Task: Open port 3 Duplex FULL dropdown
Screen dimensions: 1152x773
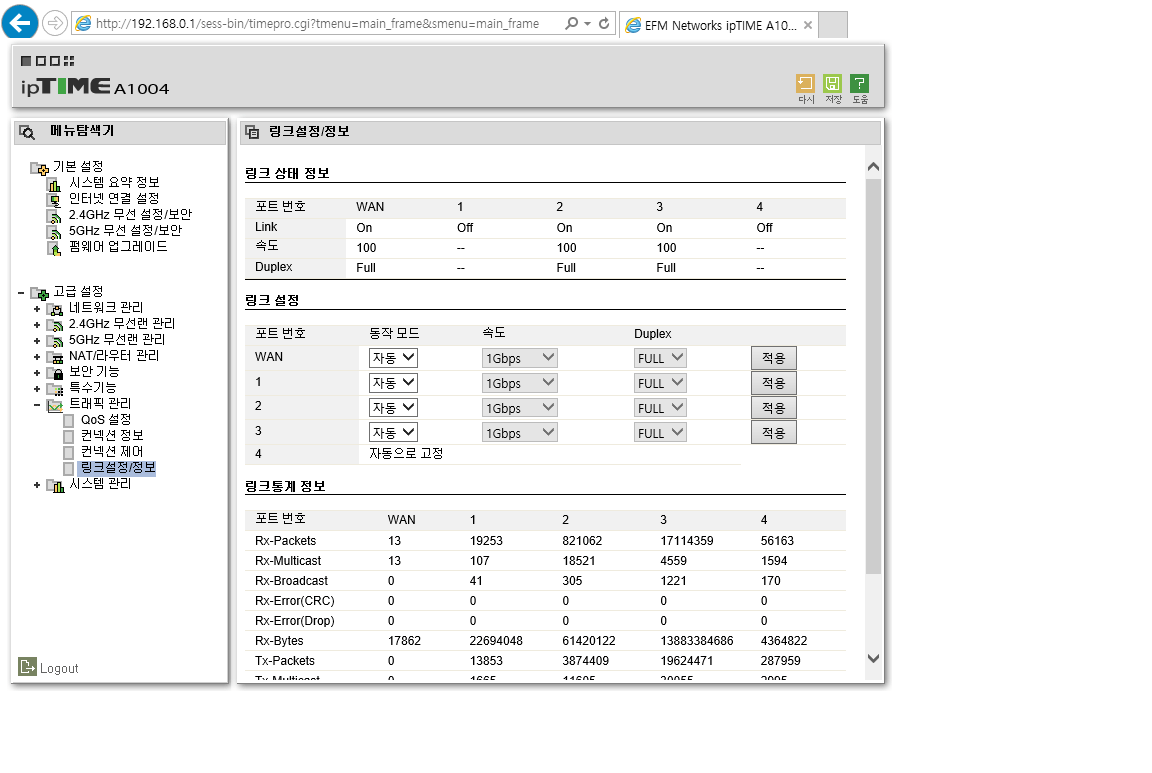Action: [660, 433]
